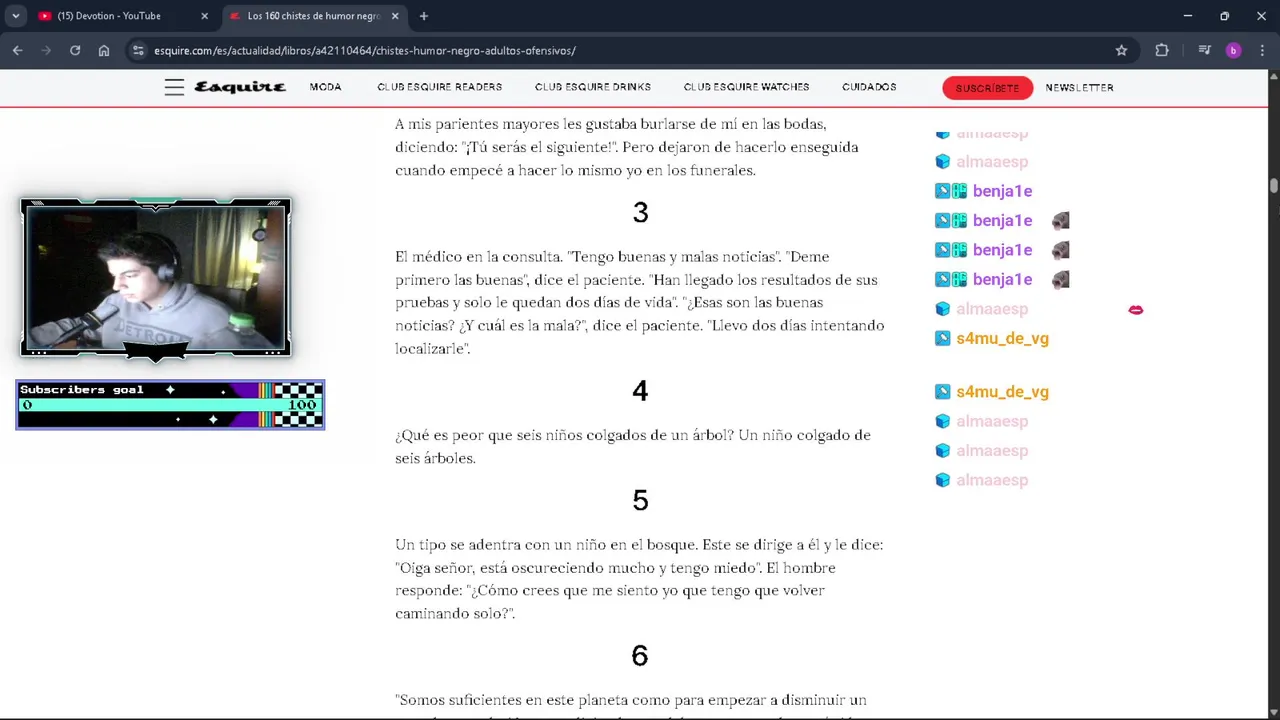Image resolution: width=1280 pixels, height=720 pixels.
Task: Open CLUB ESQUIRE WATCHES section
Action: point(747,87)
